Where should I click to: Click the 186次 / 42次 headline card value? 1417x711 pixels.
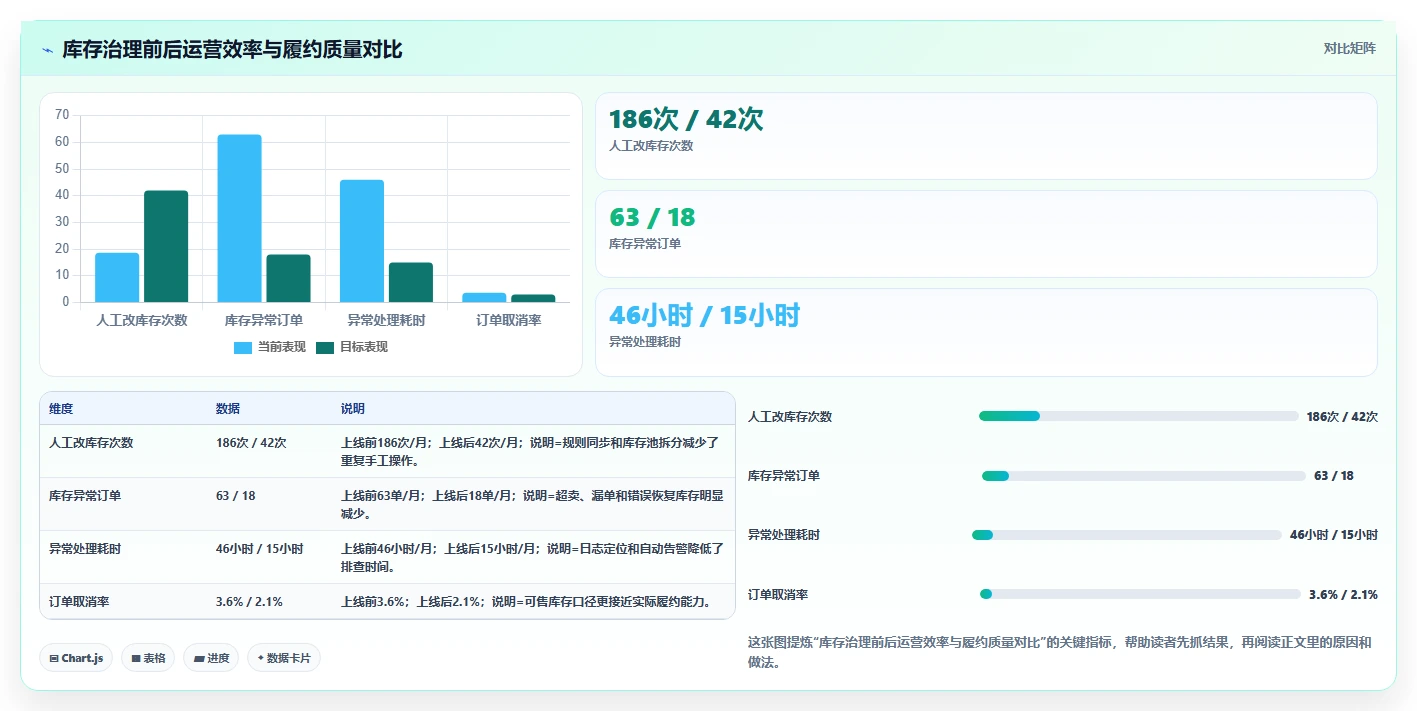coord(686,119)
